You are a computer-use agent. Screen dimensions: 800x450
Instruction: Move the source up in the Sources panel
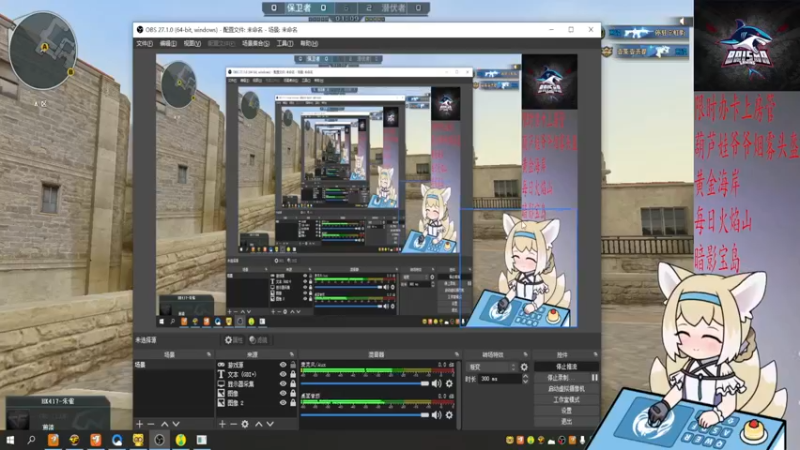click(x=259, y=424)
